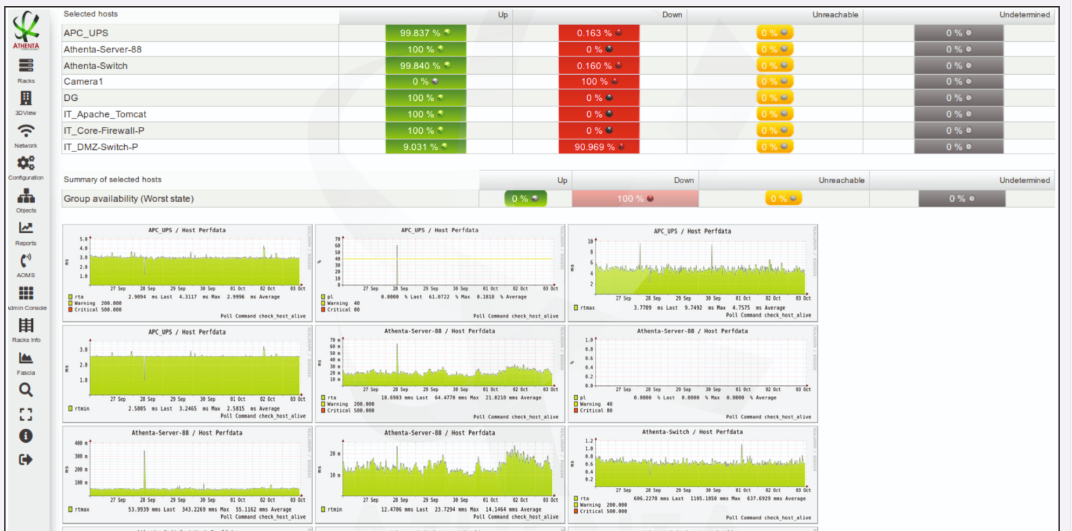
Task: Click the 0.163 % Down badge
Action: [x=599, y=33]
